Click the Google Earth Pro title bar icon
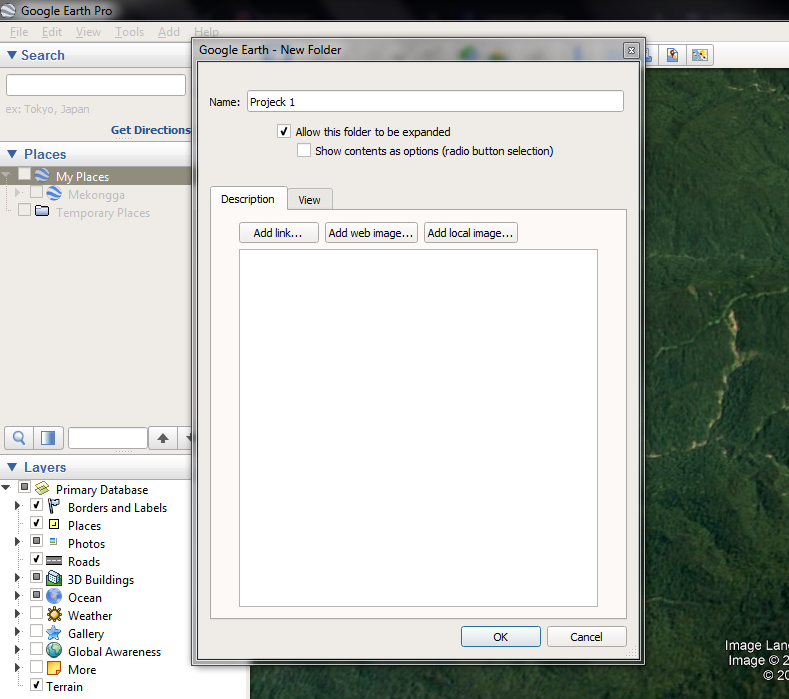The width and height of the screenshot is (789, 699). tap(8, 10)
